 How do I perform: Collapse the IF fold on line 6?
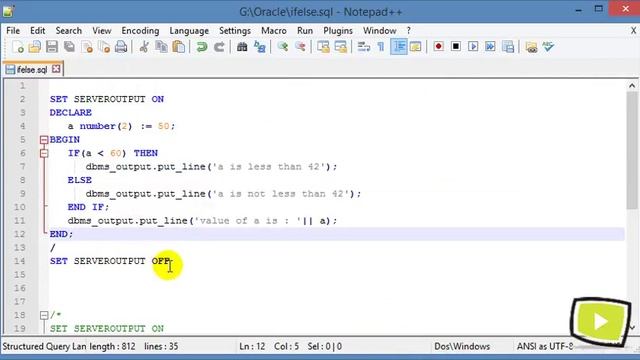click(44, 153)
